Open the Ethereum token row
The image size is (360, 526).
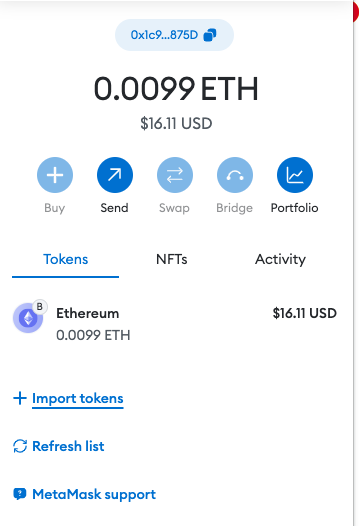tap(175, 324)
